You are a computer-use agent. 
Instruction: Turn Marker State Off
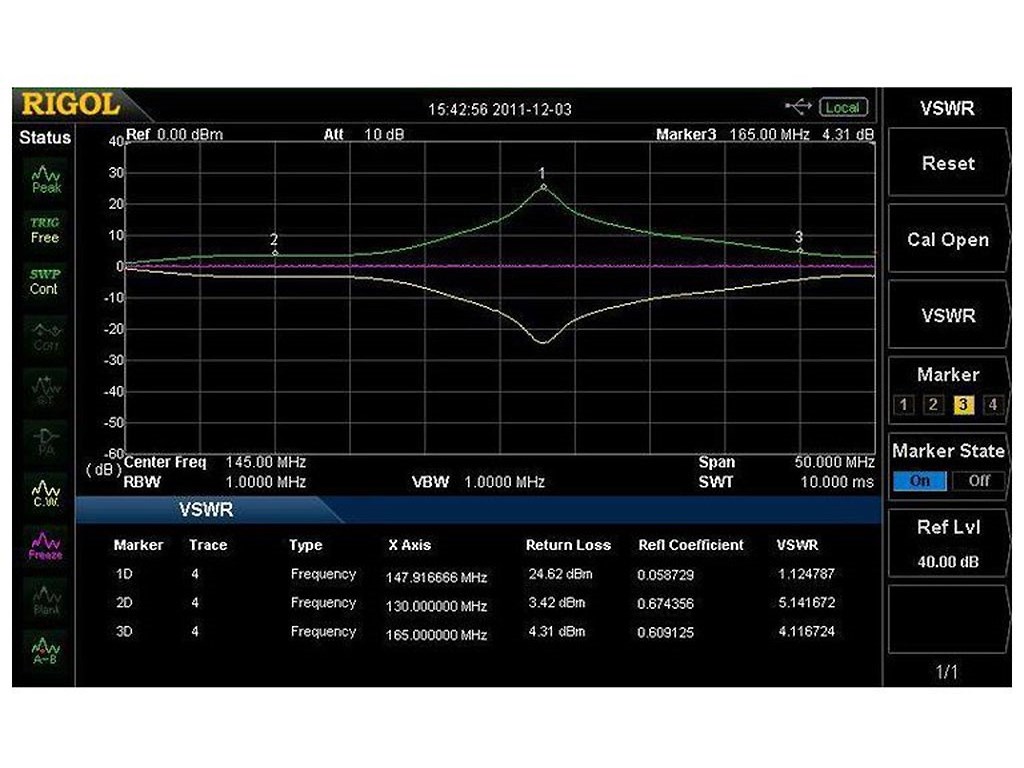point(978,481)
